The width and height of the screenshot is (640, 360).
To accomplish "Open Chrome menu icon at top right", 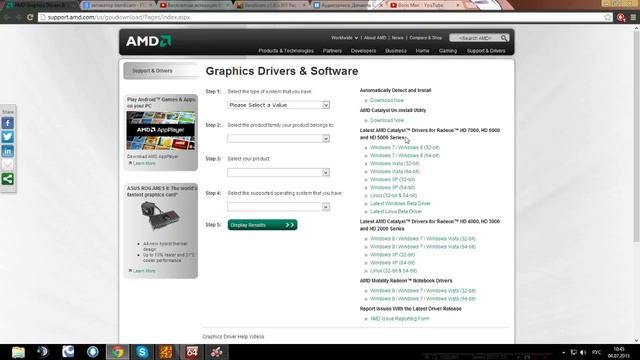I will coord(633,17).
